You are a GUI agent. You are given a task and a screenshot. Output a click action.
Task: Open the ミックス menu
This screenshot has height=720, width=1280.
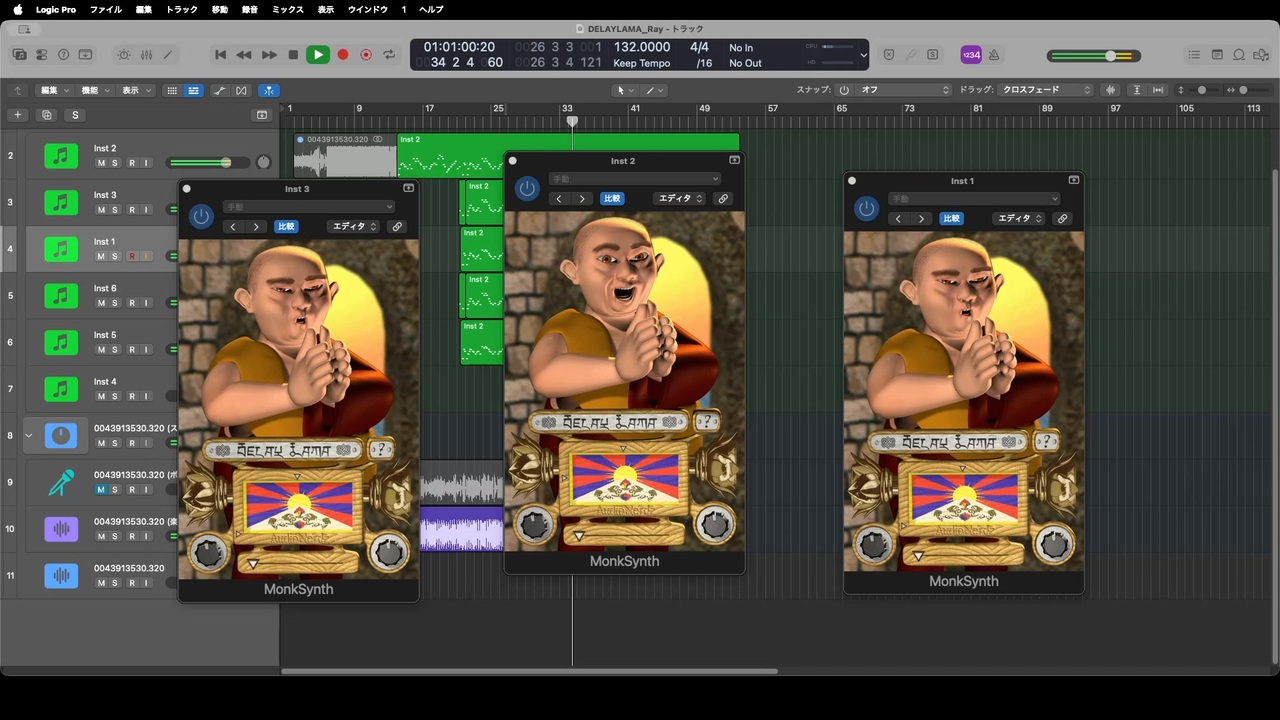[x=288, y=9]
